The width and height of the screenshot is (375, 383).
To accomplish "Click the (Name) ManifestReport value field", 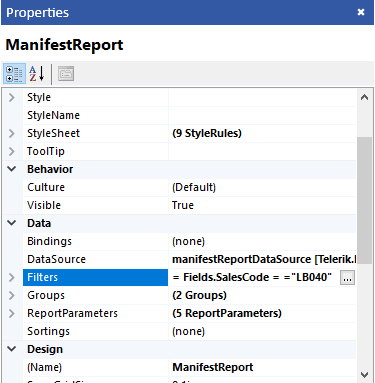I will [262, 367].
